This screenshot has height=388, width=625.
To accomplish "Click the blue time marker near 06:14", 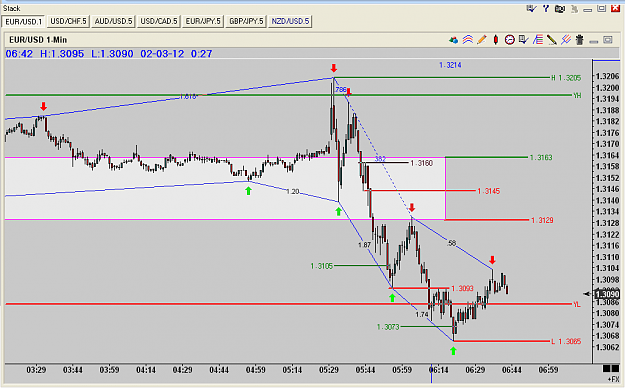I will pos(431,374).
